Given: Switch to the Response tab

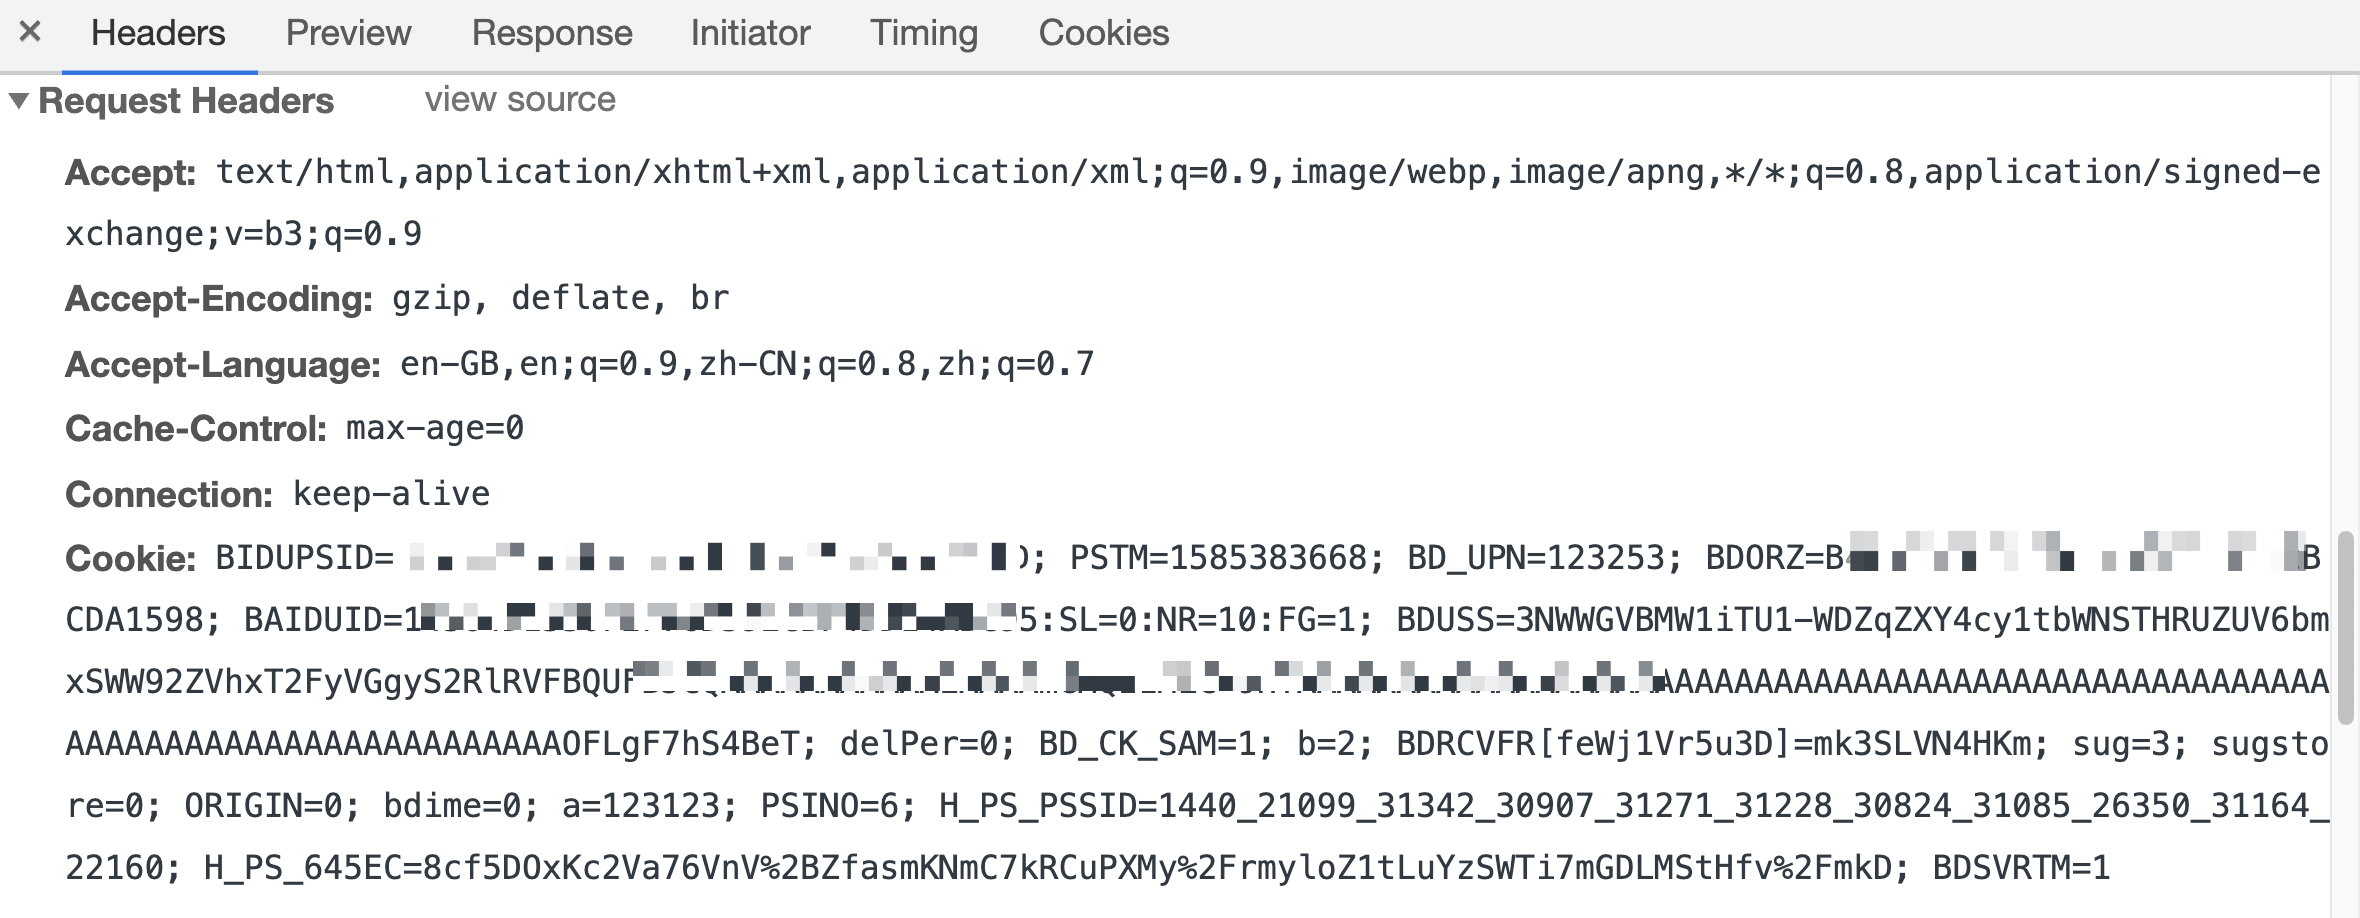Looking at the screenshot, I should pos(552,33).
